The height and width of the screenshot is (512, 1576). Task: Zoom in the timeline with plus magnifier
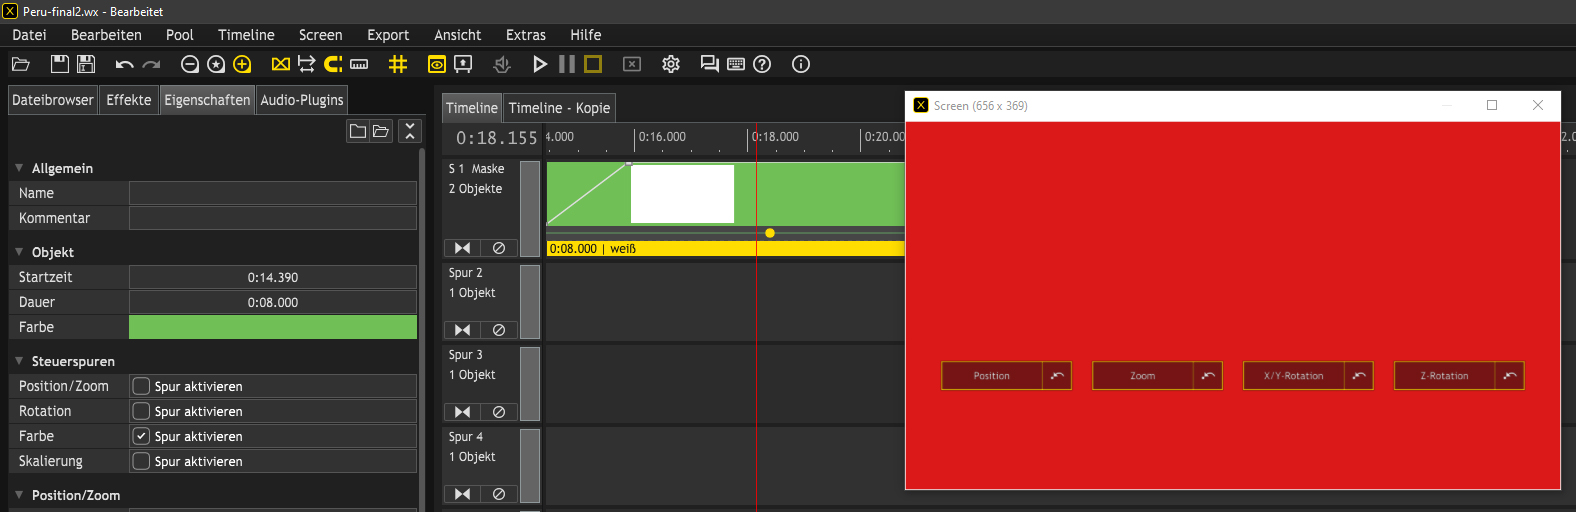pos(242,64)
